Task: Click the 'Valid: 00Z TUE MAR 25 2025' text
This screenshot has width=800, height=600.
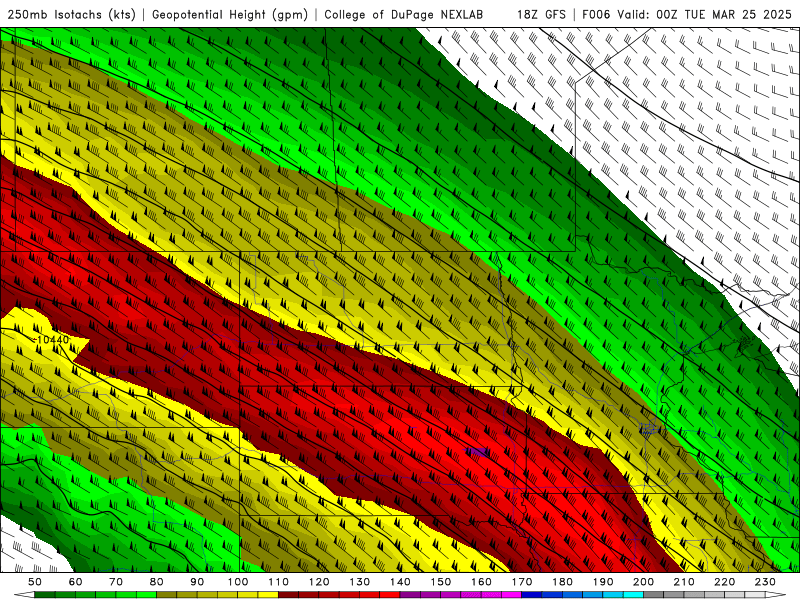Action: point(704,15)
